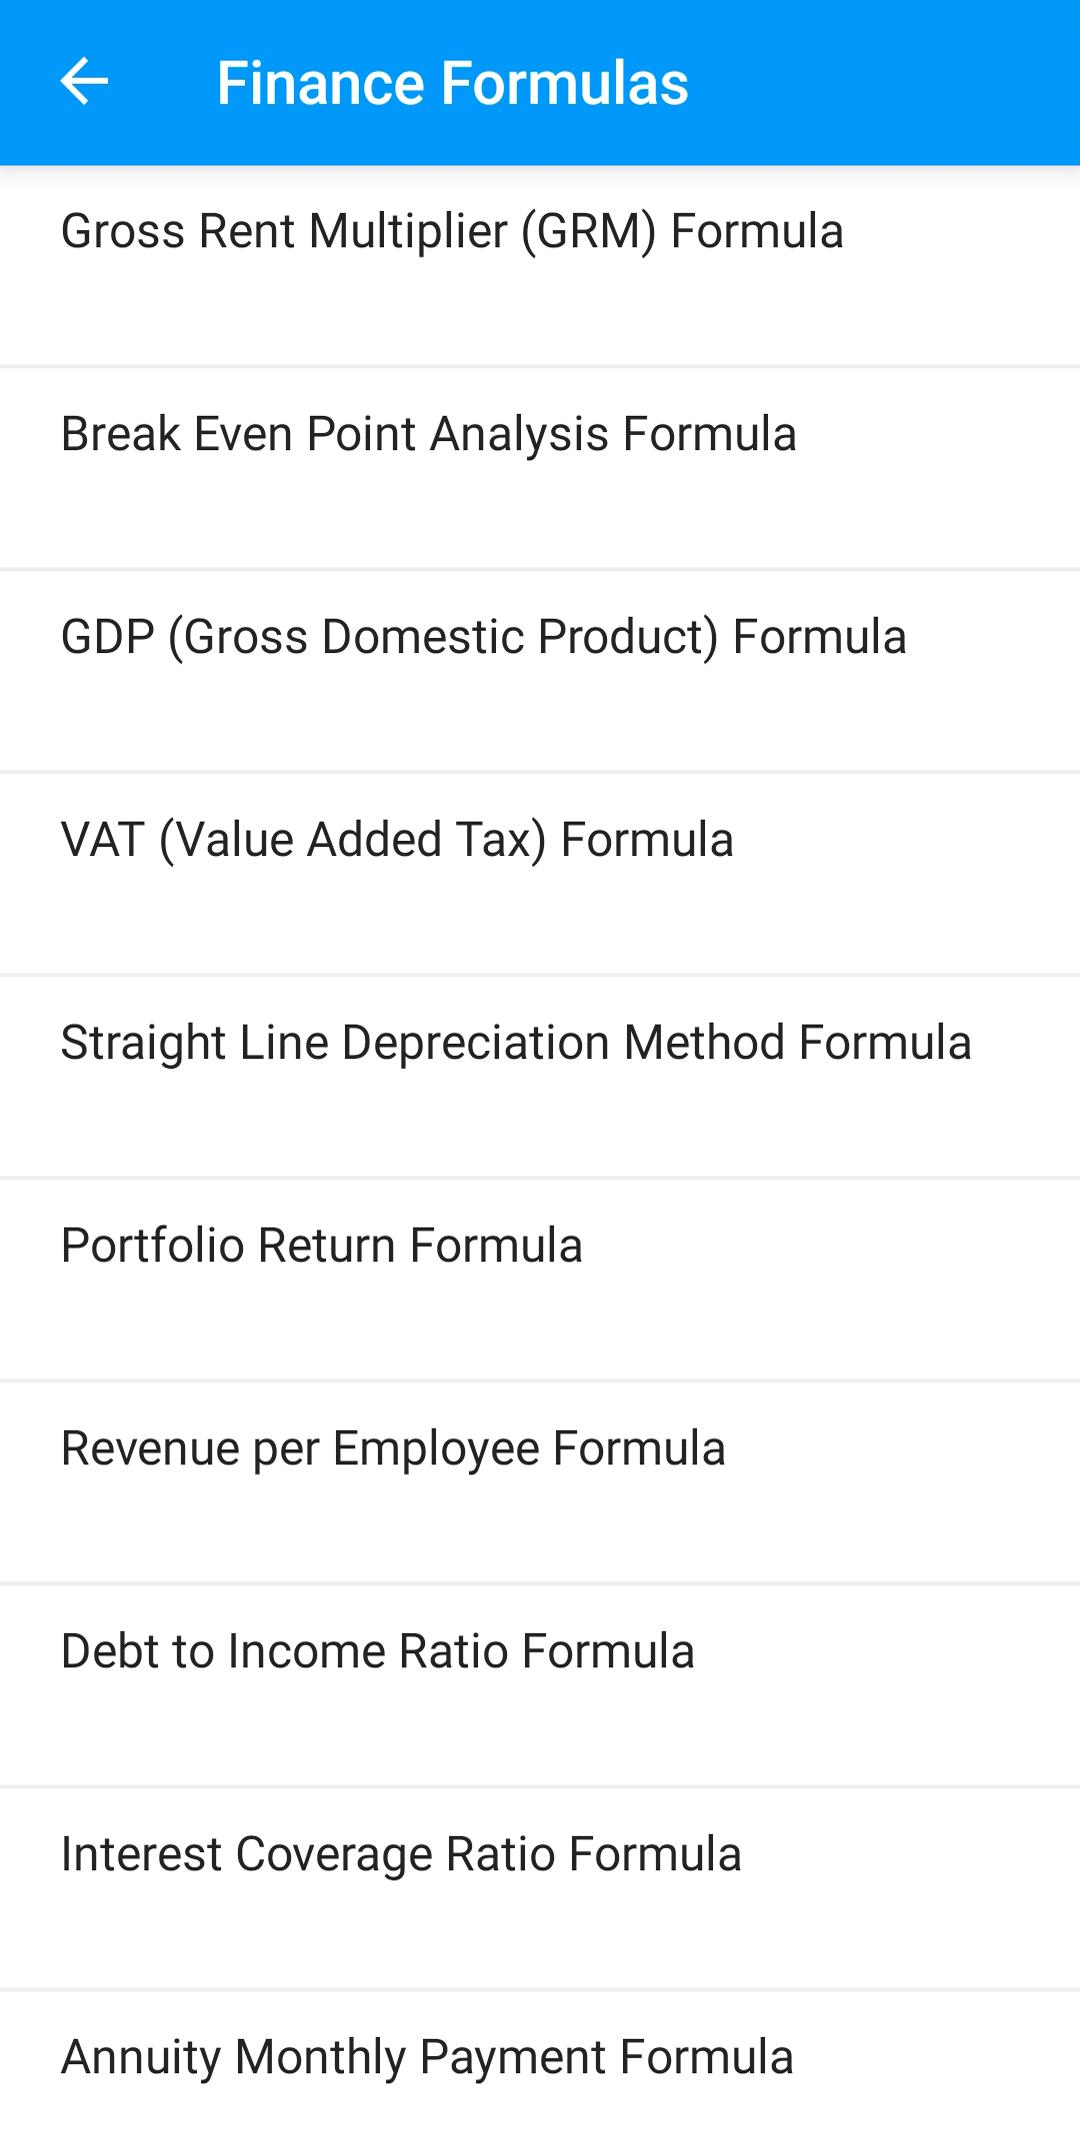Viewport: 1080px width, 2152px height.
Task: Open Interest Coverage Ratio Formula
Action: 401,1856
